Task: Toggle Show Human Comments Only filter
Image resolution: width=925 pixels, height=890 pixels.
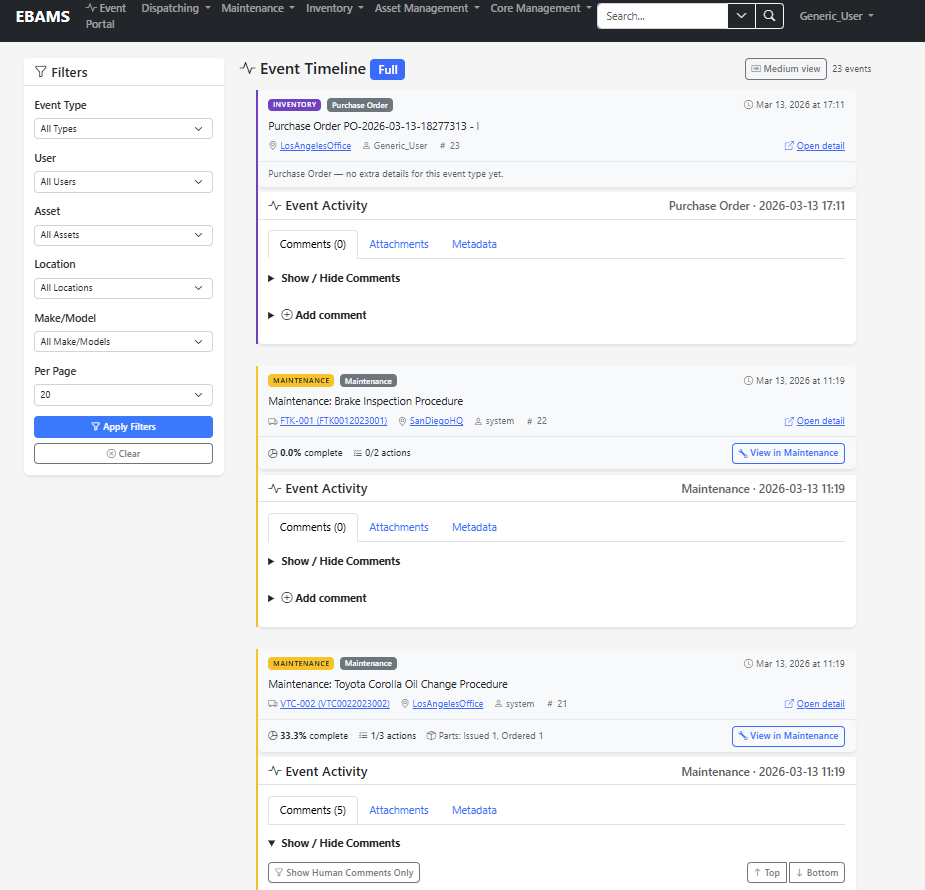Action: click(344, 872)
